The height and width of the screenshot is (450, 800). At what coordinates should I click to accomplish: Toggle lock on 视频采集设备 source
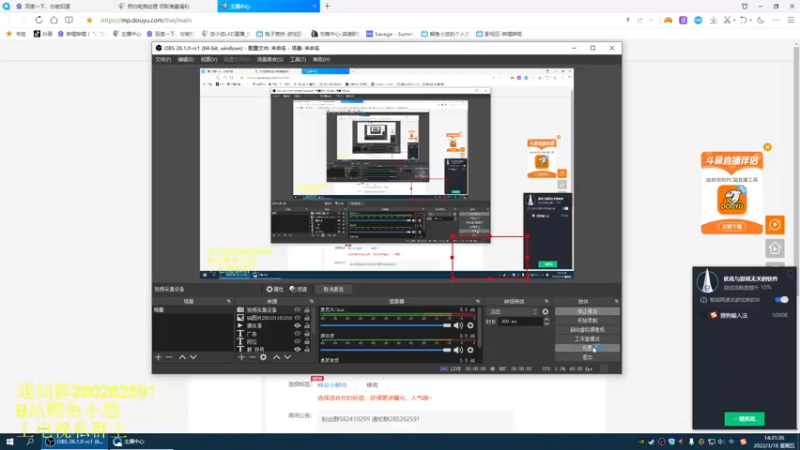point(307,310)
